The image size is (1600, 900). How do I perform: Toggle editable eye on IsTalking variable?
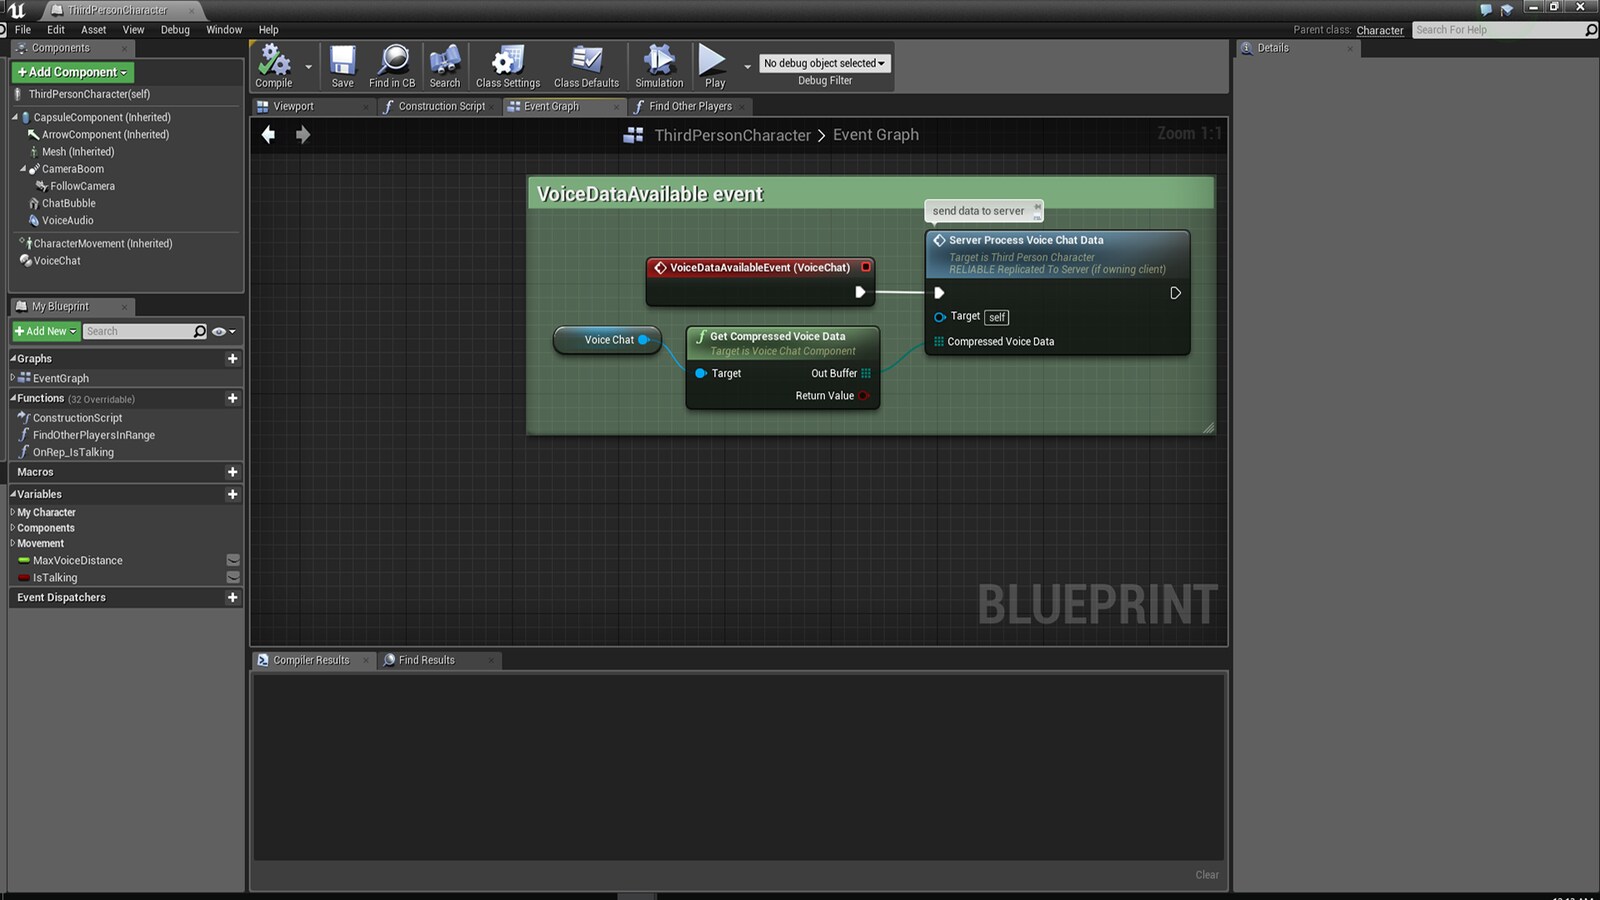click(x=232, y=577)
